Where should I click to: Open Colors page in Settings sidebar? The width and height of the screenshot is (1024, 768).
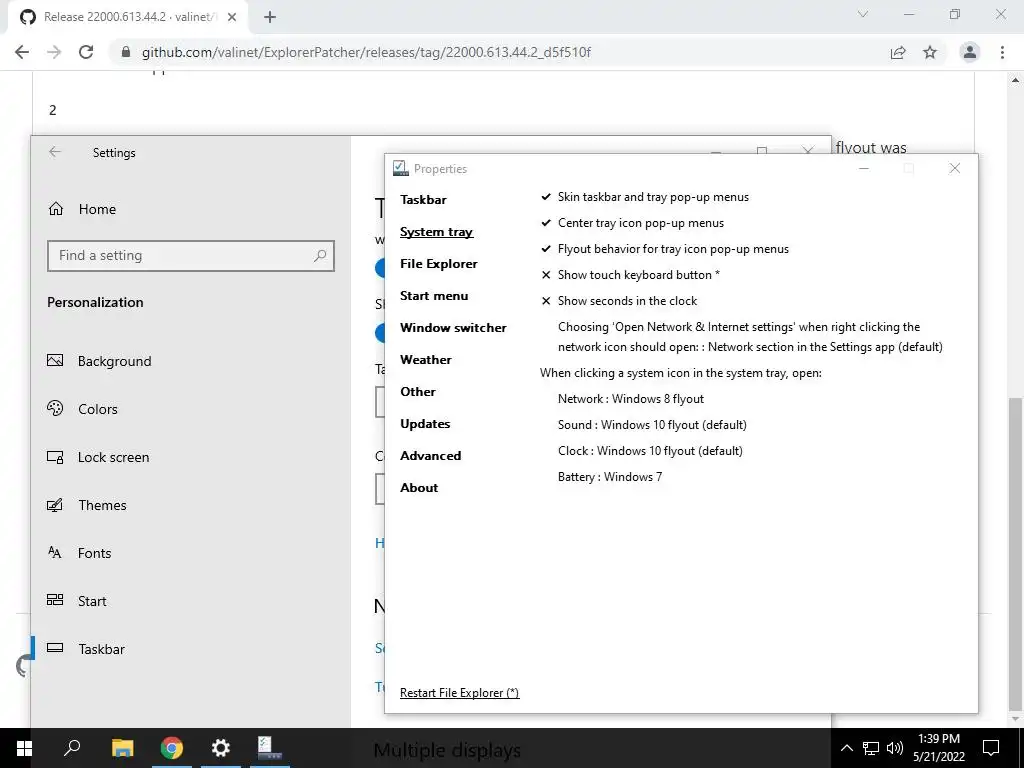[98, 409]
